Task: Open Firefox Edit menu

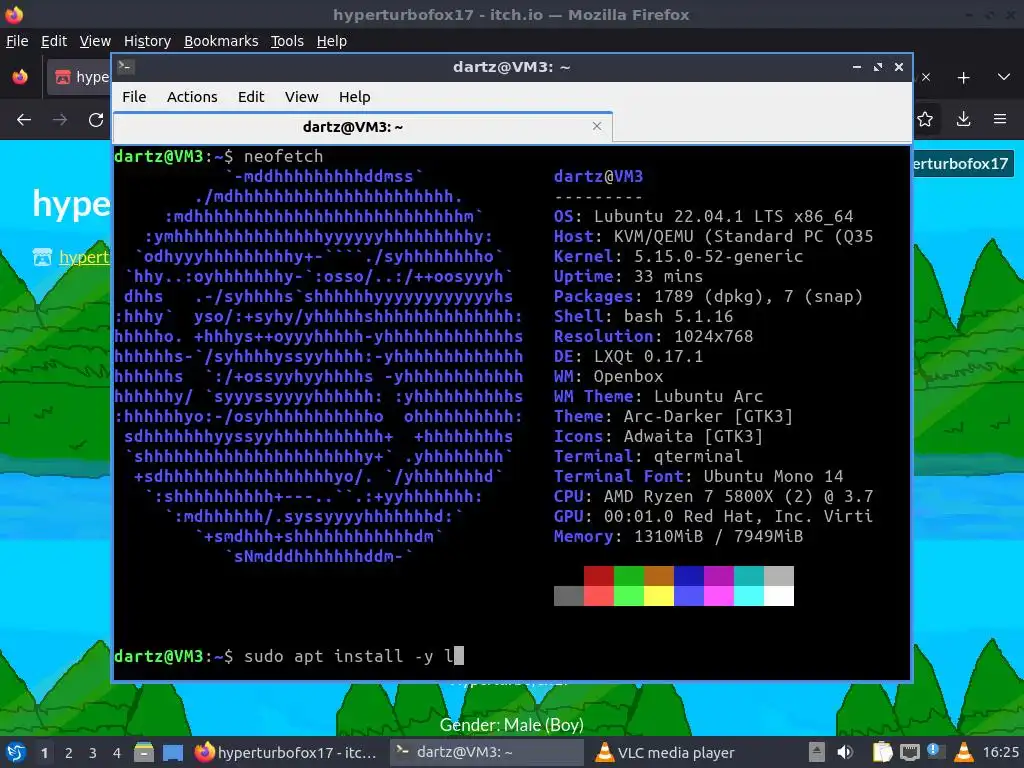Action: tap(54, 41)
